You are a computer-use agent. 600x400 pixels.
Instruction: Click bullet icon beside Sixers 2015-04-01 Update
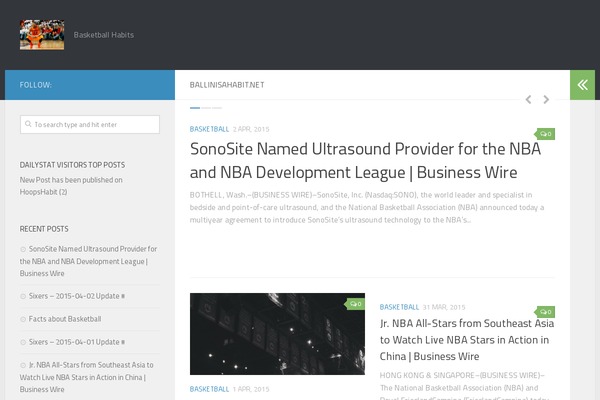pyautogui.click(x=23, y=342)
